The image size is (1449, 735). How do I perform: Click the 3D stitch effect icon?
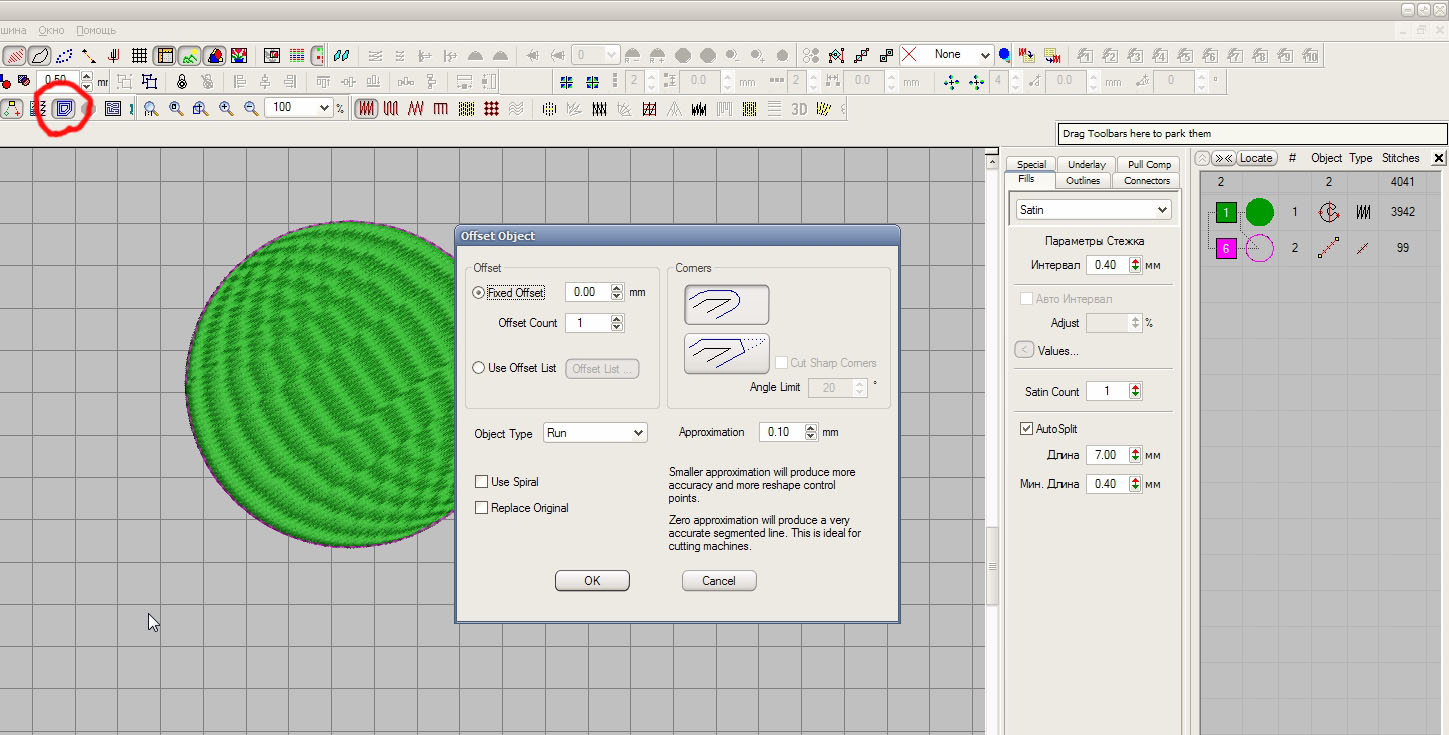[x=799, y=108]
